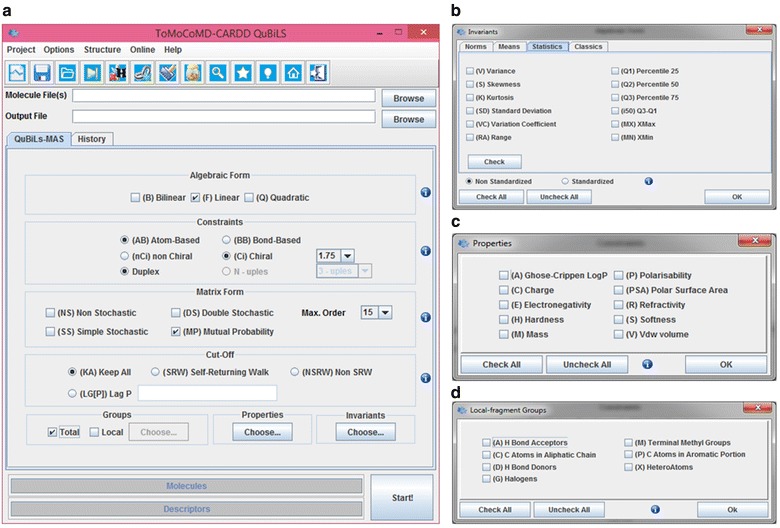Switch to Norms tab in Invariants
The image size is (780, 528).
tap(476, 46)
